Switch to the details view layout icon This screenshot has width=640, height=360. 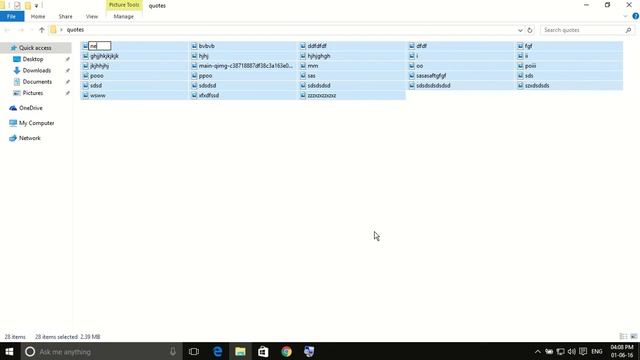(623, 336)
